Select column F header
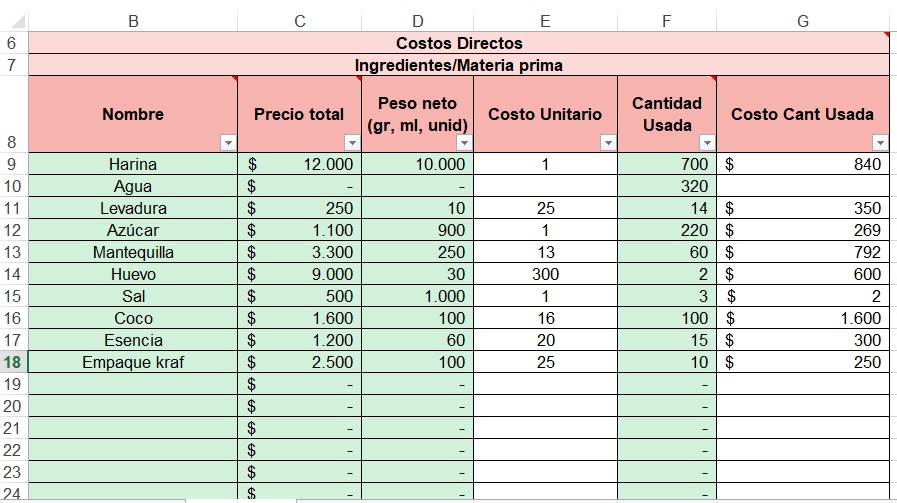The image size is (897, 503). click(x=666, y=22)
